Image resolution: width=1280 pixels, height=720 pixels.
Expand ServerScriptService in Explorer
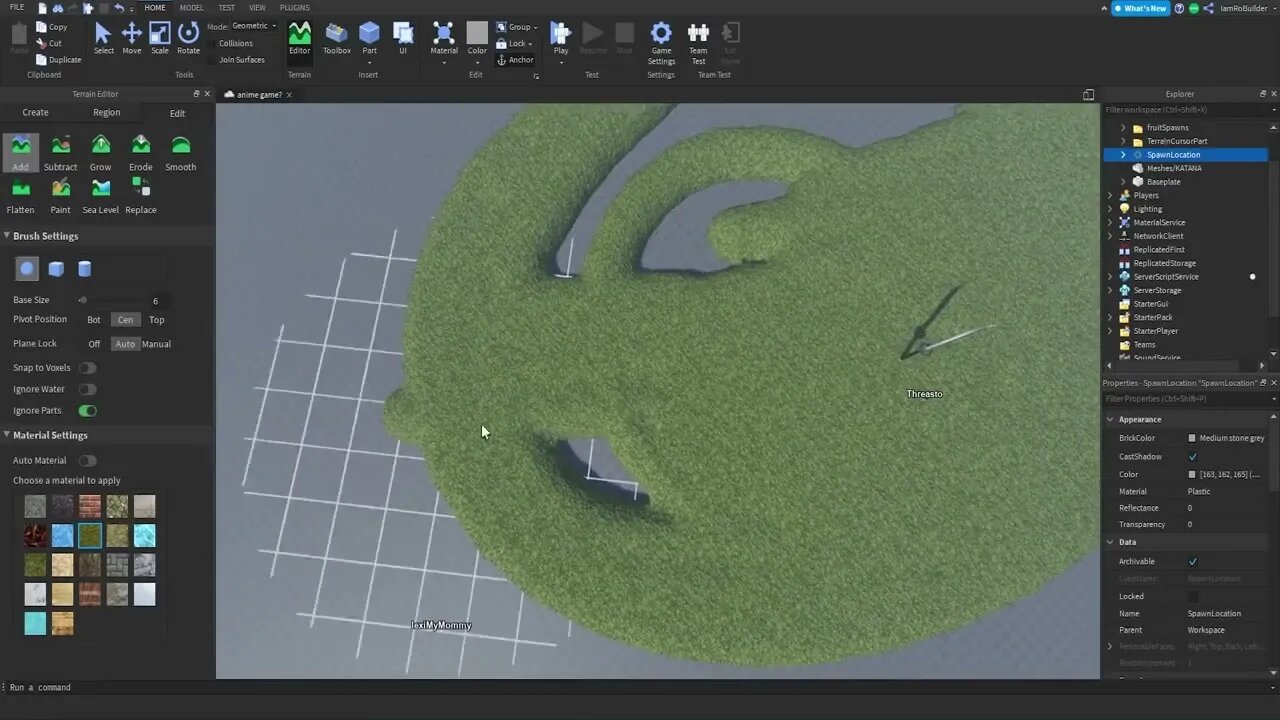click(x=1110, y=277)
